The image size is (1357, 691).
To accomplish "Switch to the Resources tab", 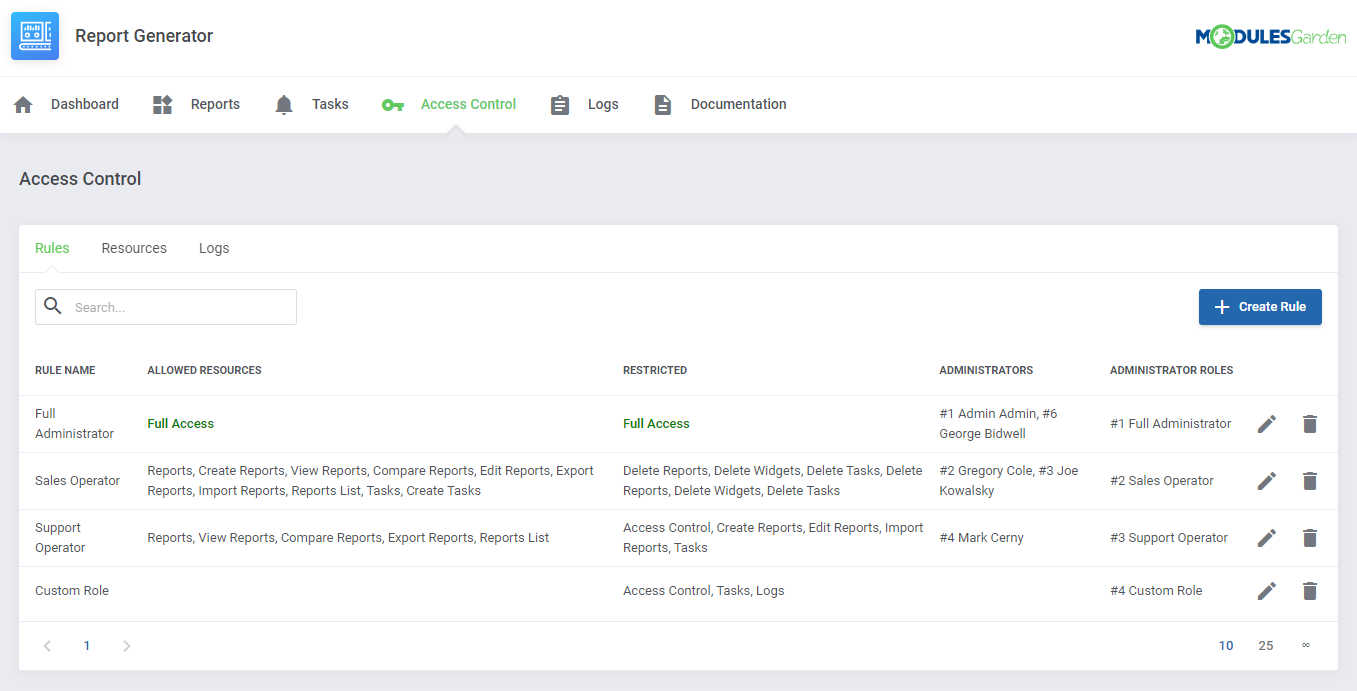I will click(x=133, y=247).
